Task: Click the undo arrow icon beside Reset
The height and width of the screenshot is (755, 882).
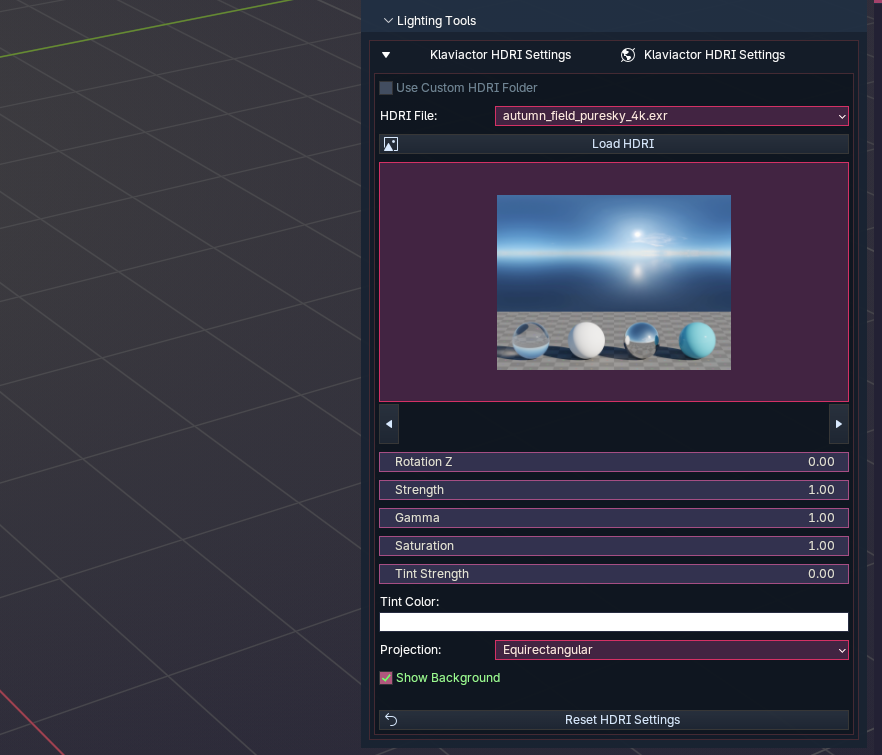Action: [x=391, y=720]
